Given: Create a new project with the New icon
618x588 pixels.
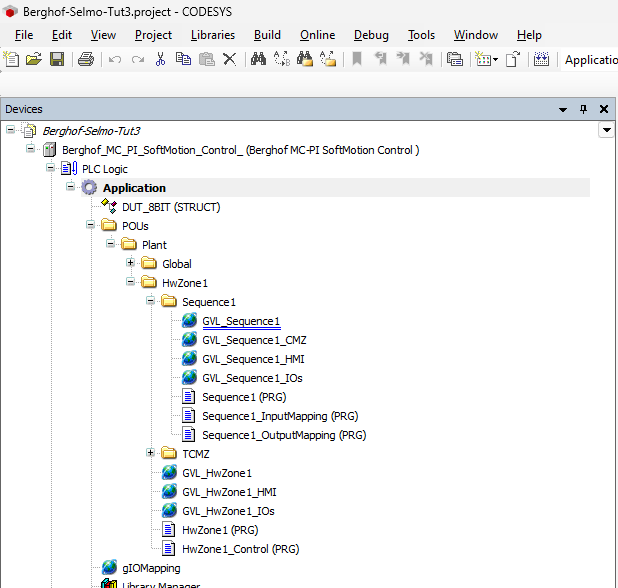Looking at the screenshot, I should [x=11, y=60].
